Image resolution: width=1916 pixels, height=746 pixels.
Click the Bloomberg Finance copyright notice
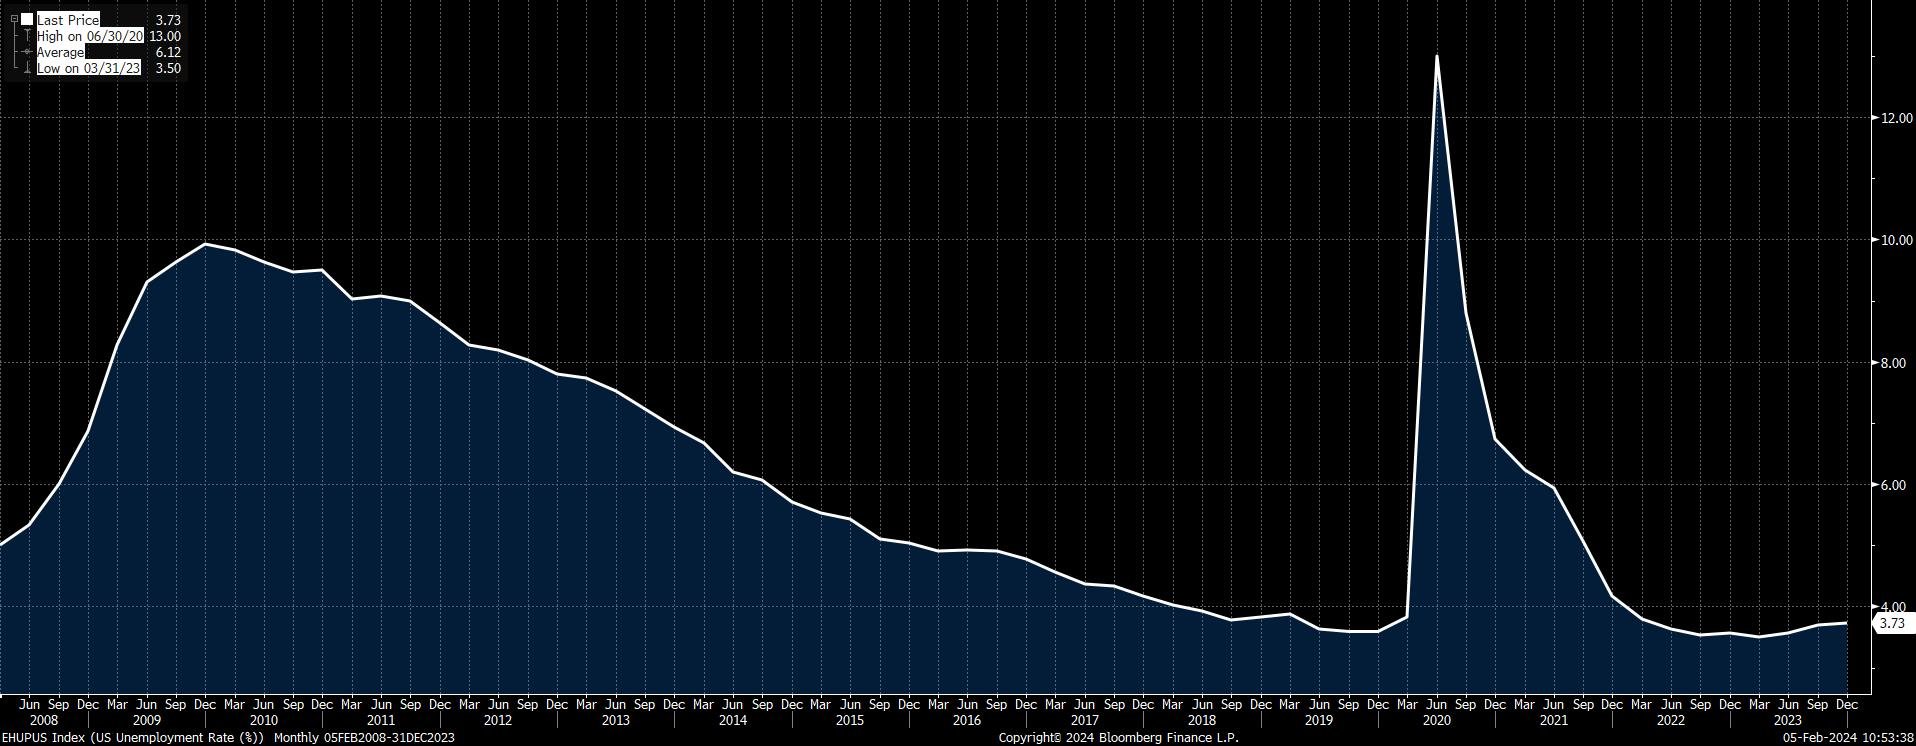(1118, 738)
